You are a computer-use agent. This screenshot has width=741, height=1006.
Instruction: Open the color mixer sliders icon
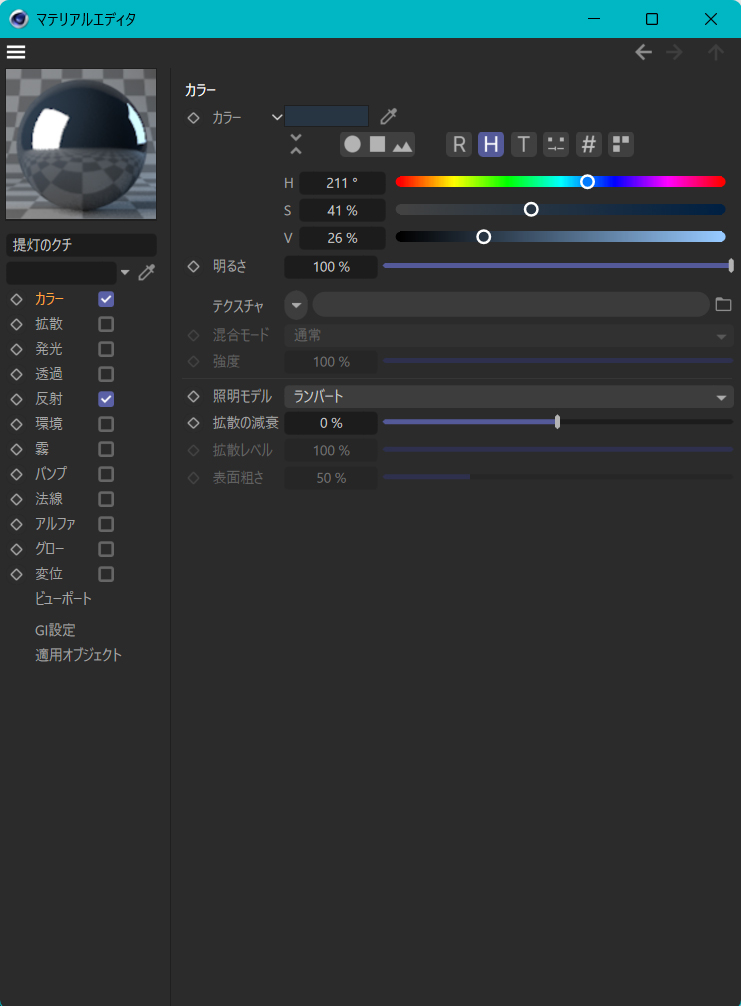click(556, 144)
